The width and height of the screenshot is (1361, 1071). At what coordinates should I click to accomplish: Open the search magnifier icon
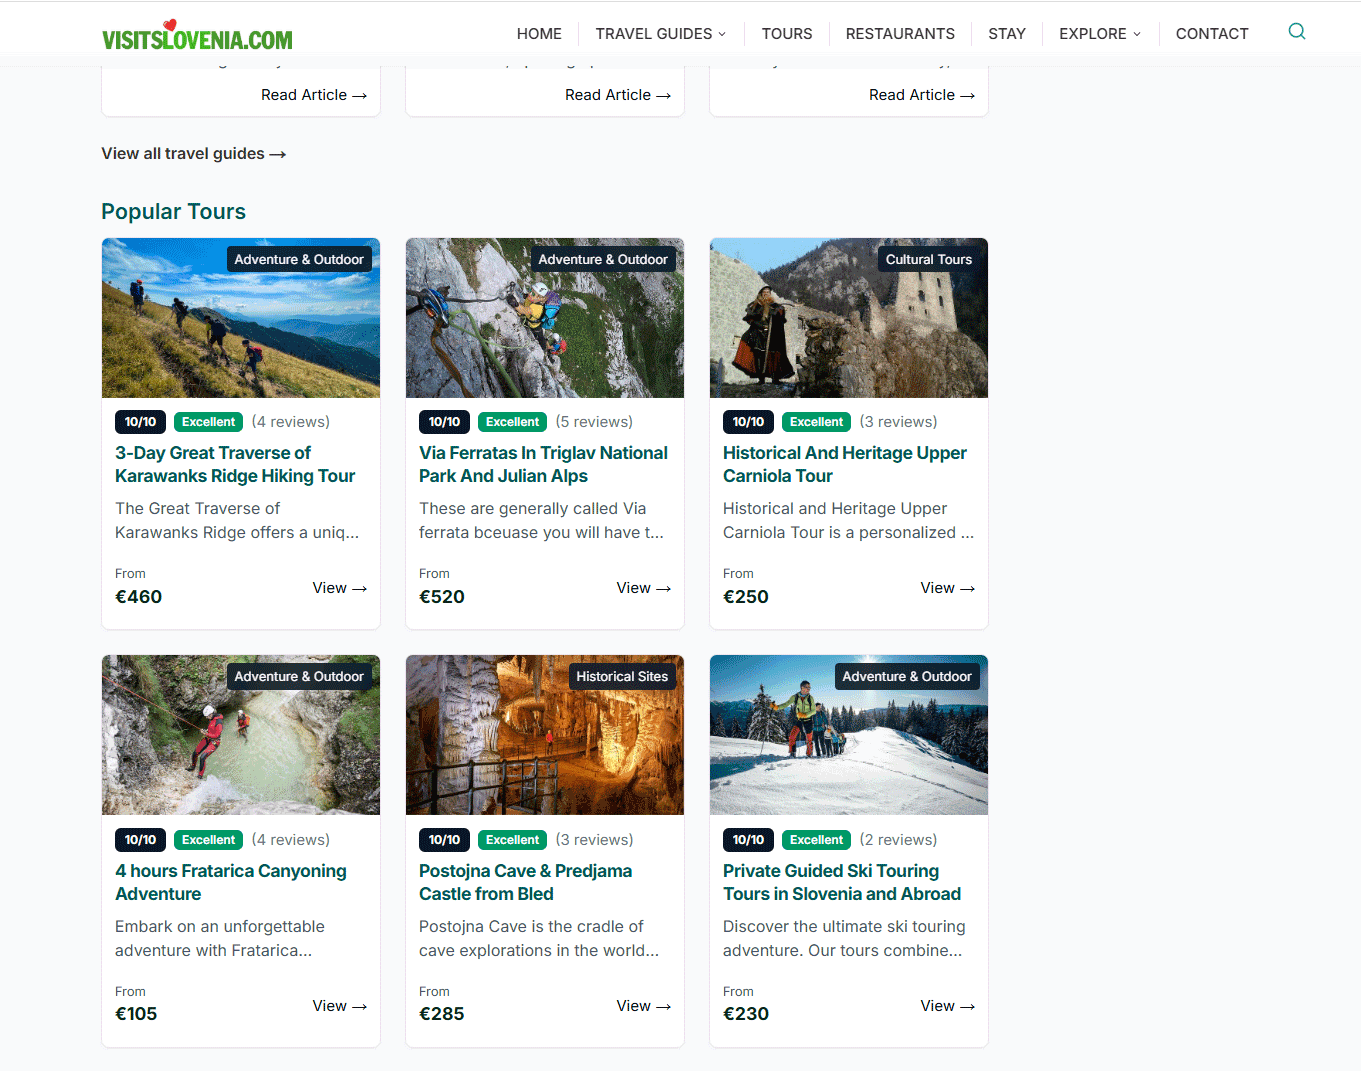pyautogui.click(x=1296, y=31)
